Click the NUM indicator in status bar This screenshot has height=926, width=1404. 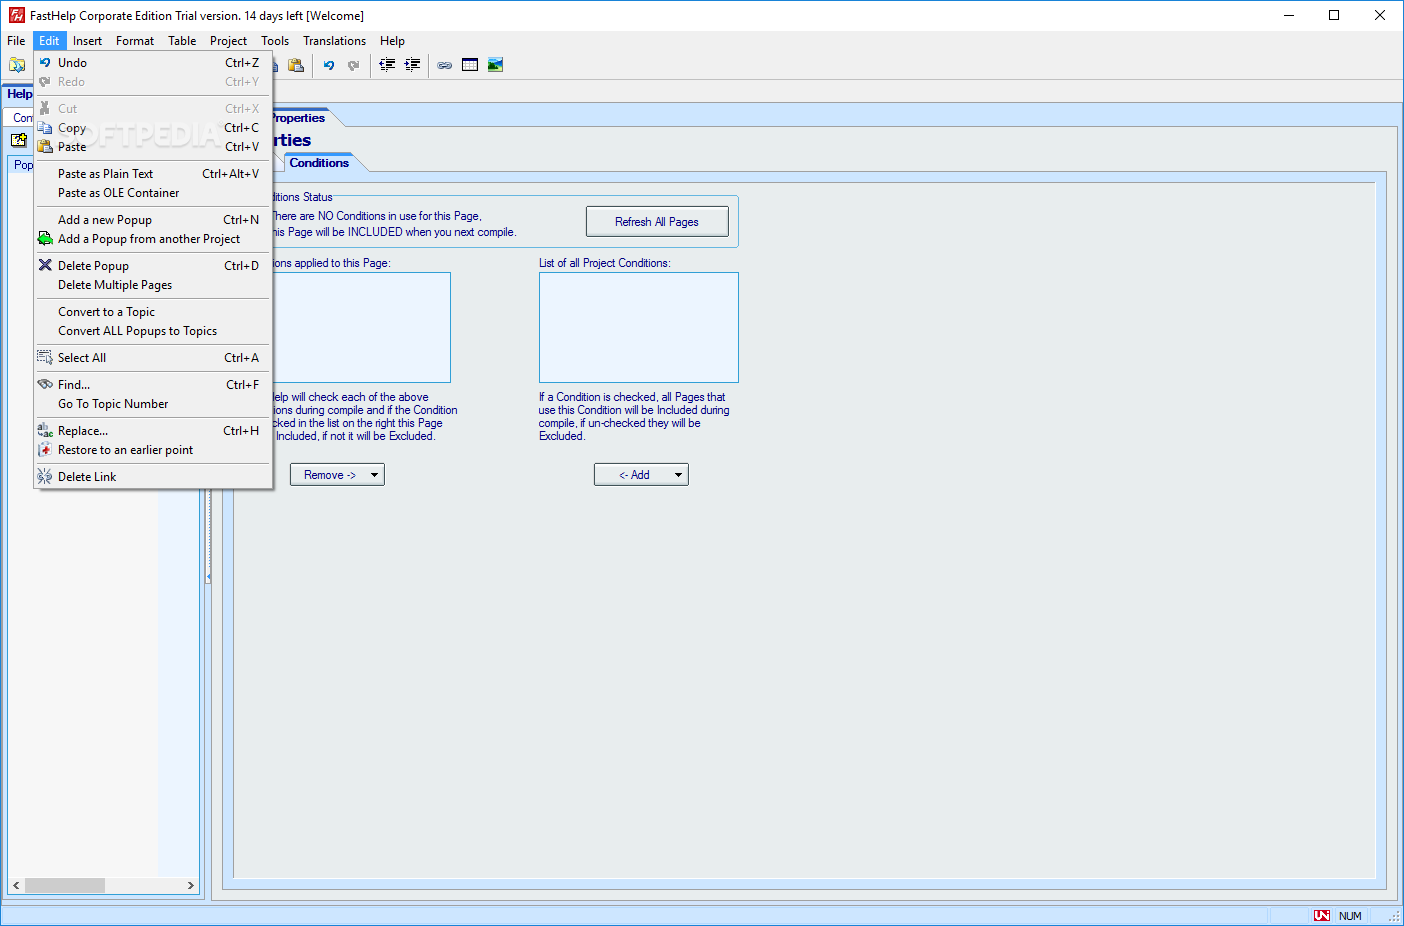coord(1350,916)
